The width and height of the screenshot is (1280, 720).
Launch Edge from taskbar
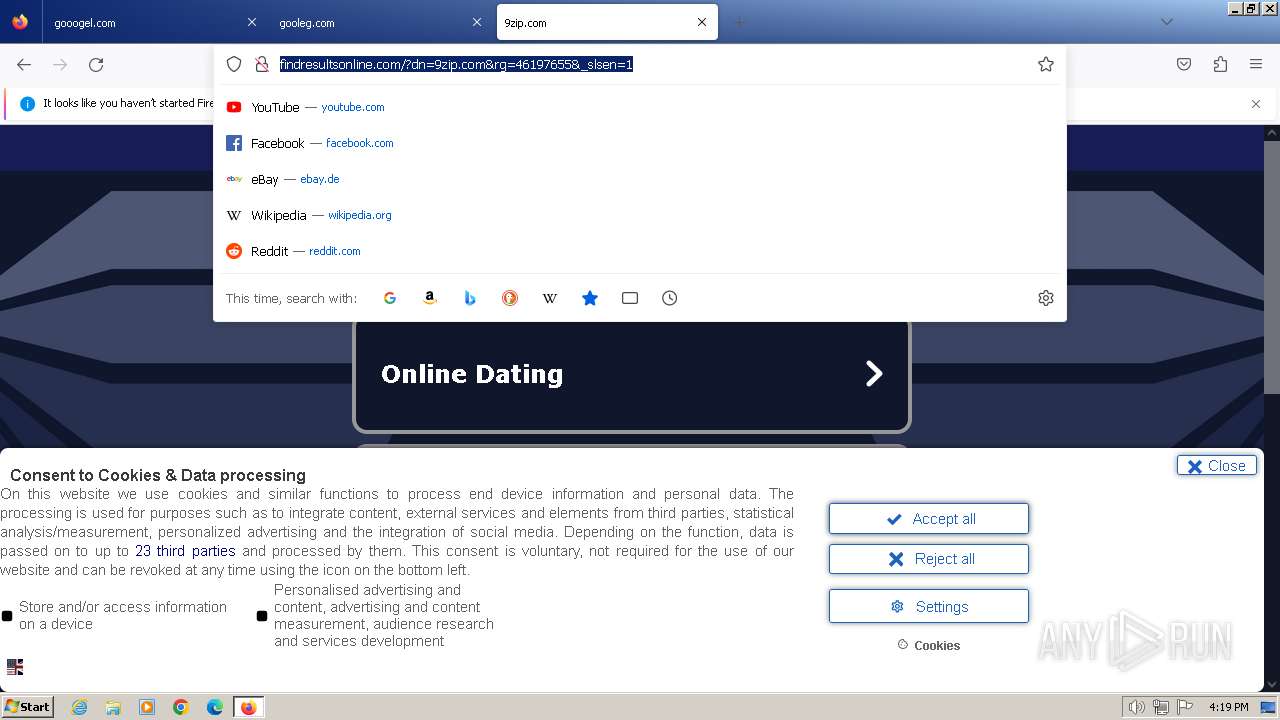215,707
